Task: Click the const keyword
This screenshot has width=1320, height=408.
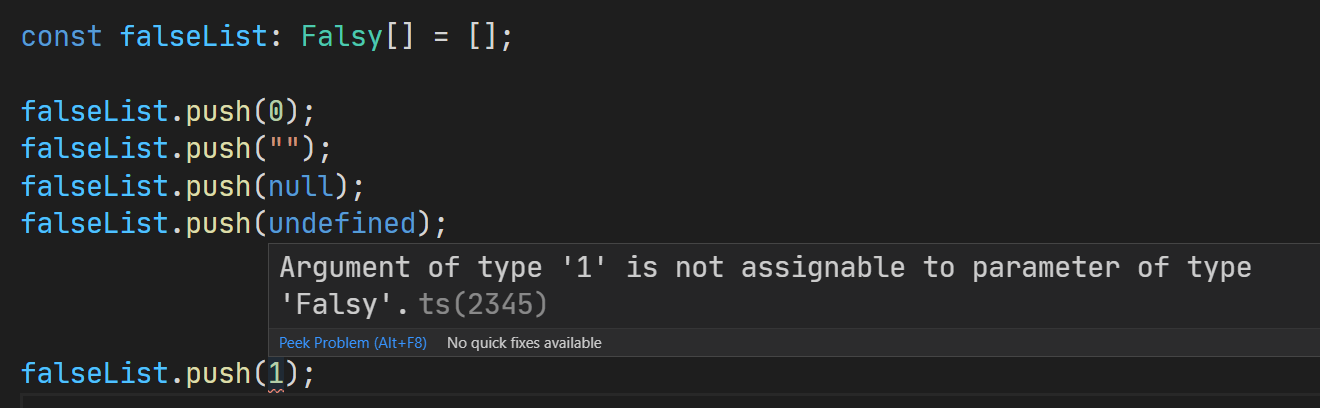Action: click(62, 37)
